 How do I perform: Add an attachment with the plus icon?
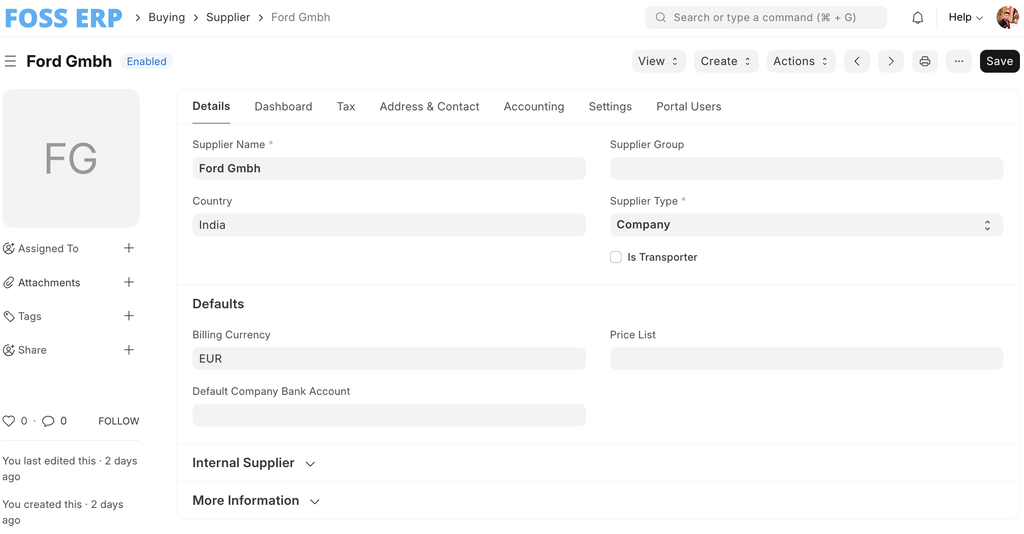tap(129, 282)
